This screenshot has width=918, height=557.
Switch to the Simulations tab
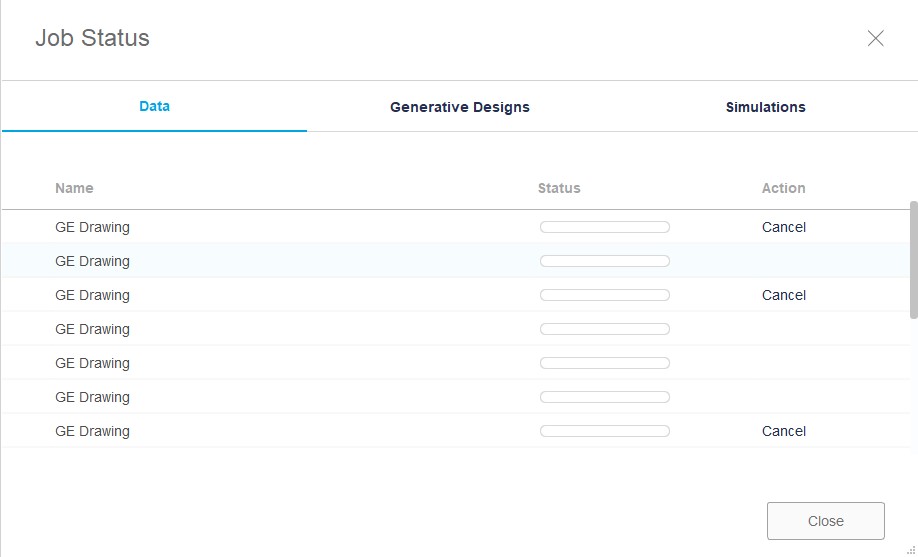[x=765, y=107]
